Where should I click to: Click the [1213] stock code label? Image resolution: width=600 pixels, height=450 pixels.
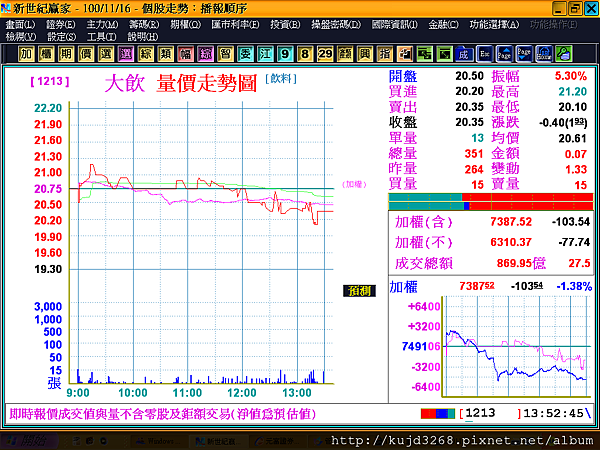(x=50, y=81)
